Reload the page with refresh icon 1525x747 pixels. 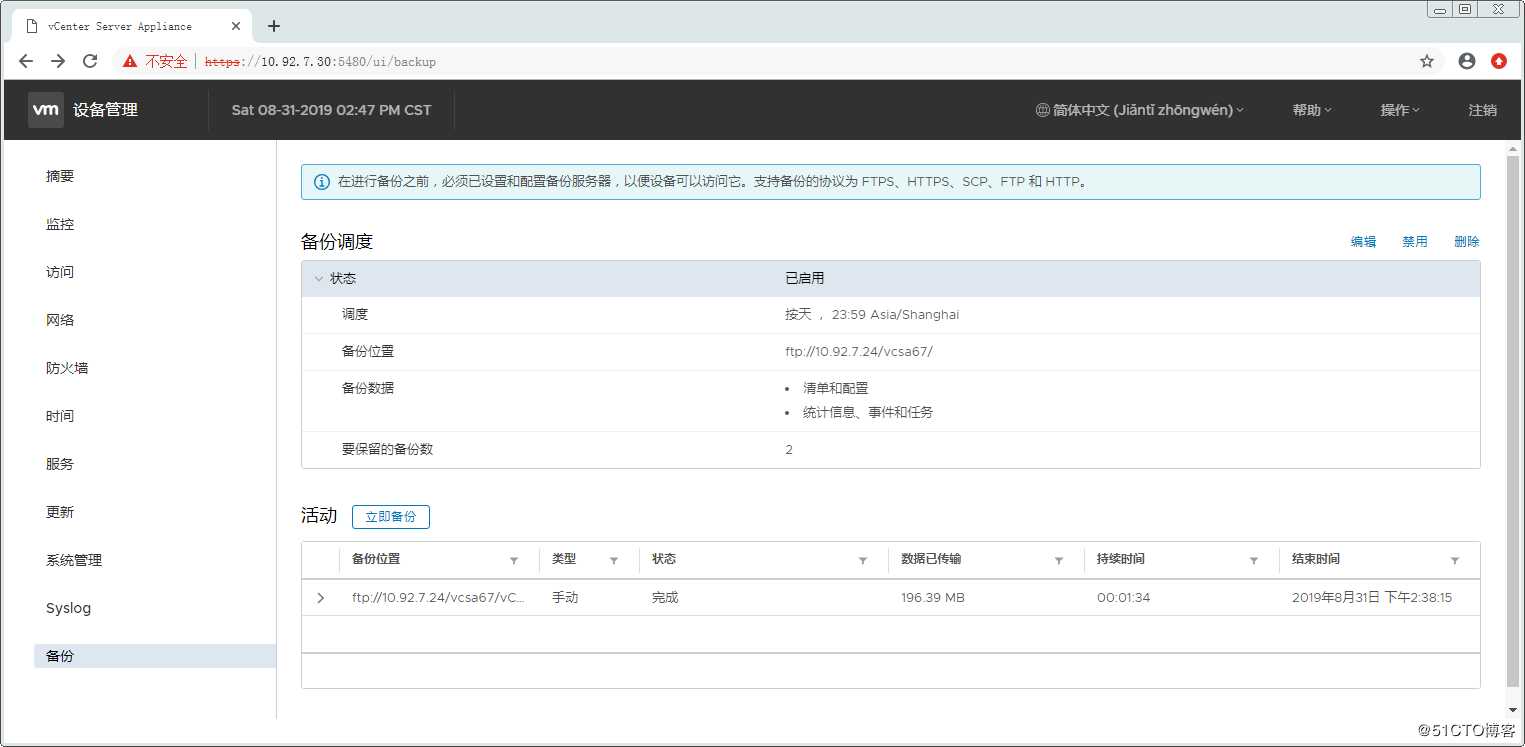coord(90,61)
